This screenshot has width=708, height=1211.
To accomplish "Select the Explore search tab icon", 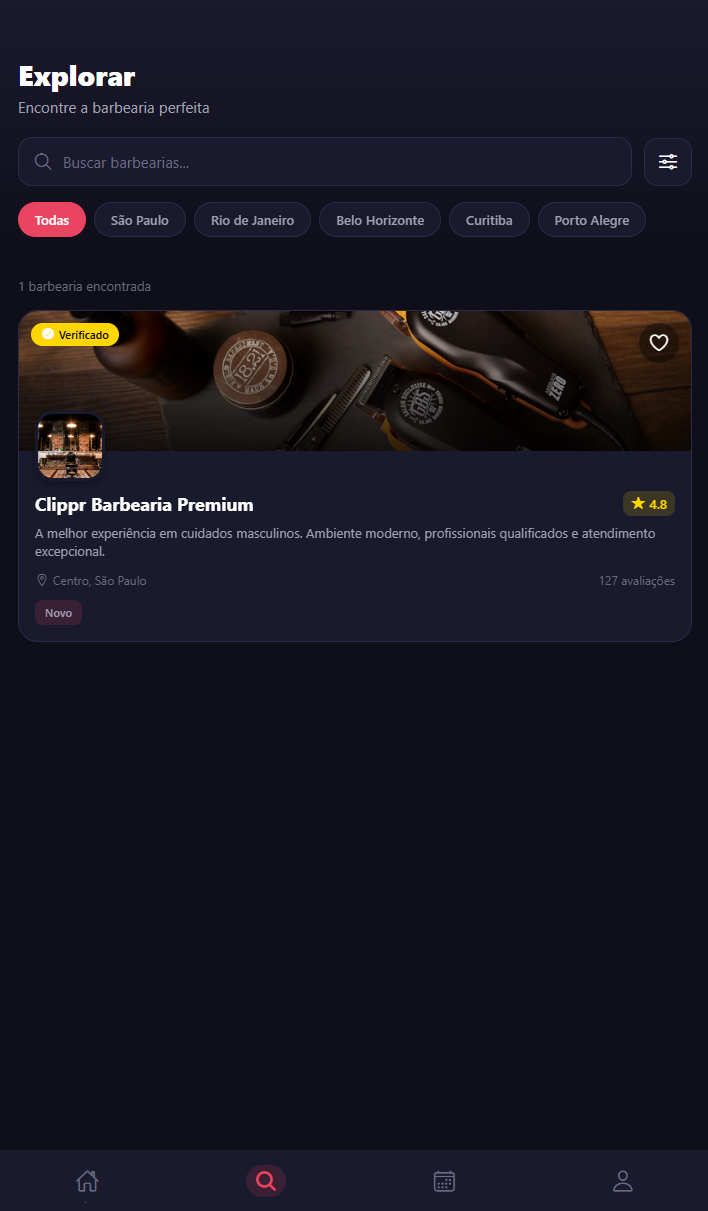I will pos(266,1181).
